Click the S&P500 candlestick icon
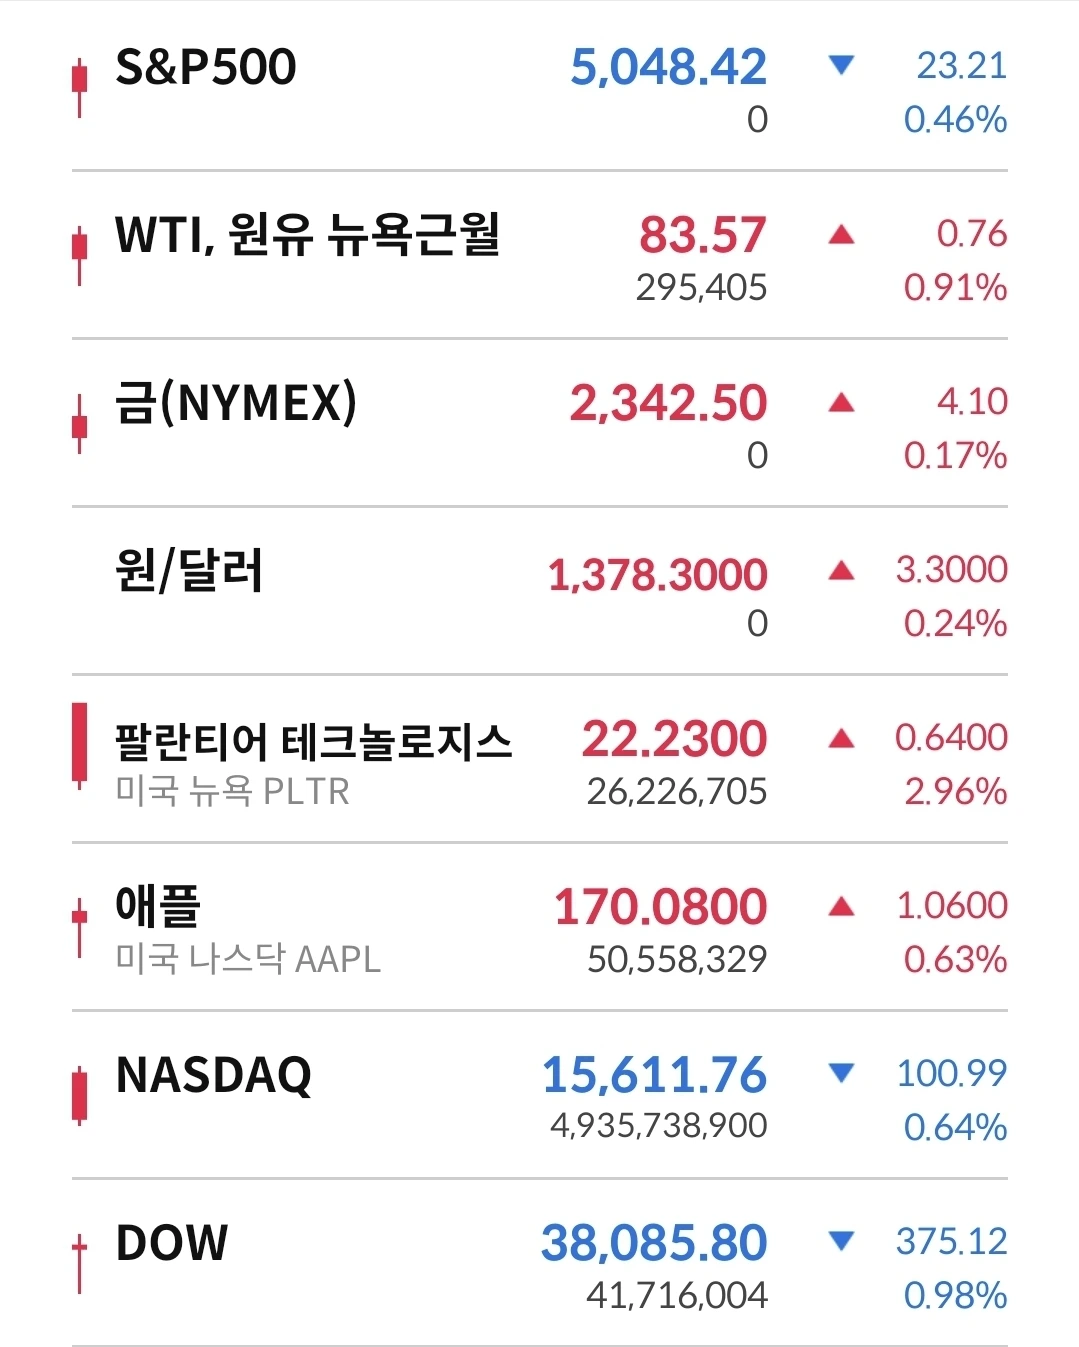The height and width of the screenshot is (1347, 1079). (79, 88)
